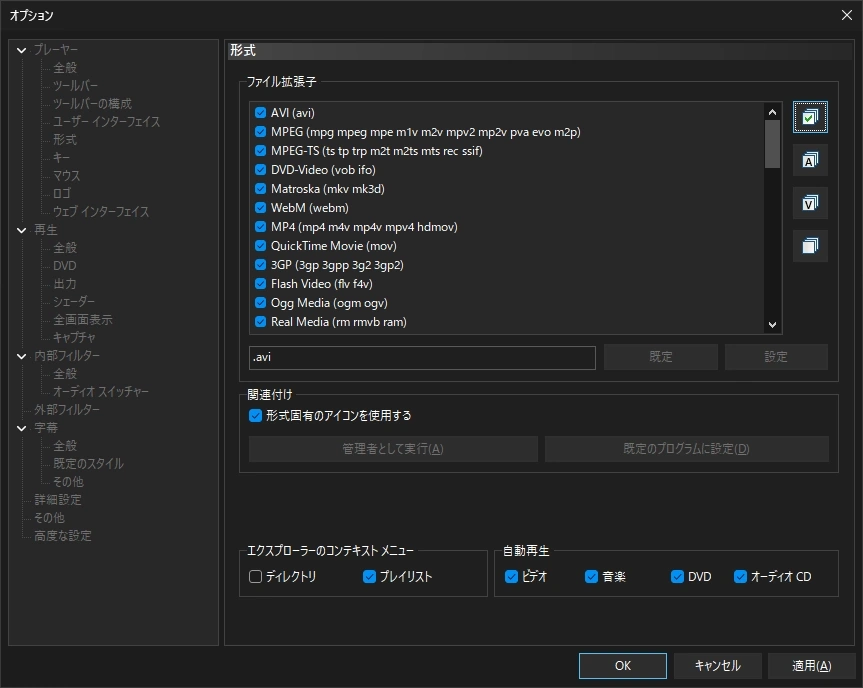Click the format list scroll down arrow
Image resolution: width=863 pixels, height=688 pixels.
point(772,325)
